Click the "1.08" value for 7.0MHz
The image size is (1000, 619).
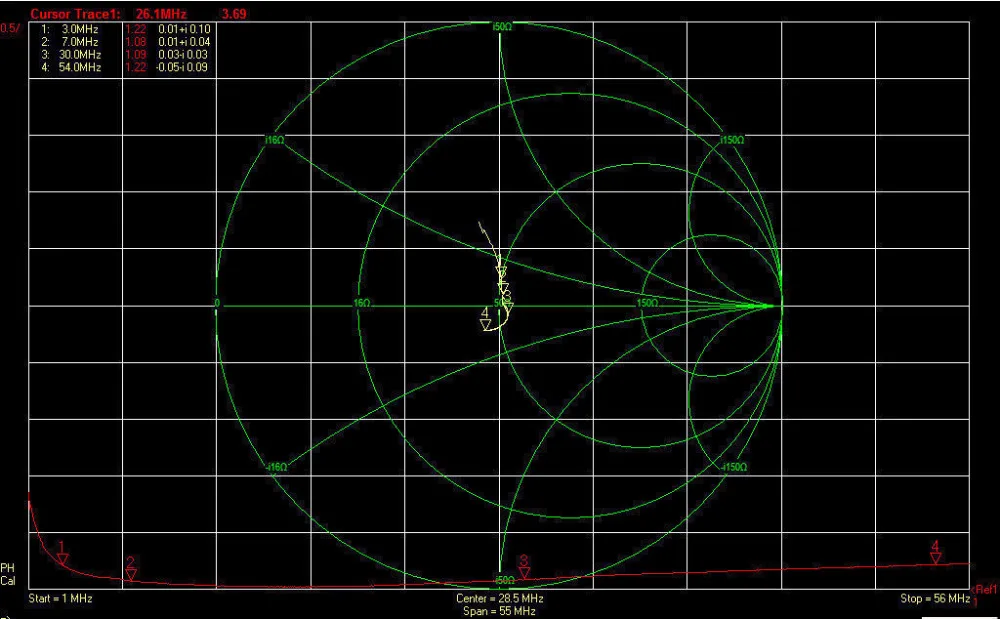[136, 41]
